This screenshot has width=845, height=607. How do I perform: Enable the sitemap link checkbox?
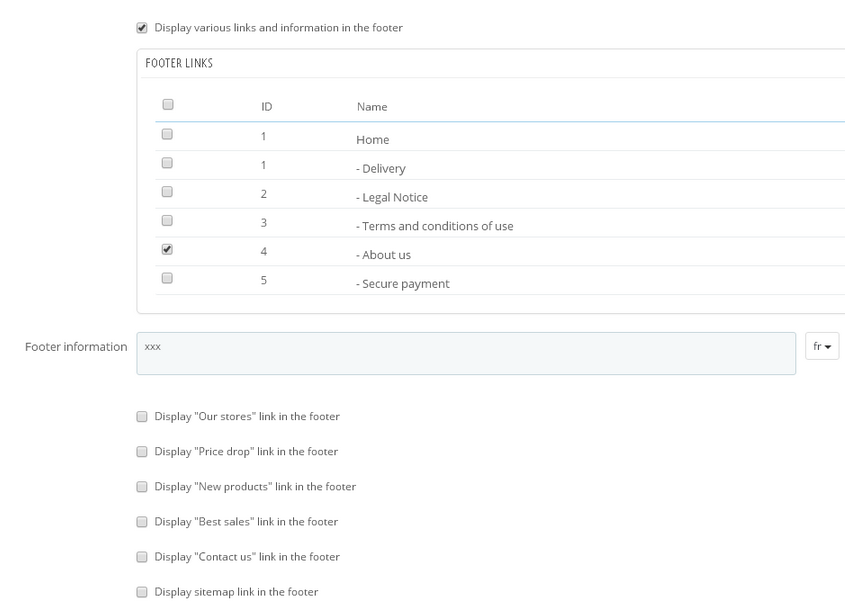click(x=142, y=591)
